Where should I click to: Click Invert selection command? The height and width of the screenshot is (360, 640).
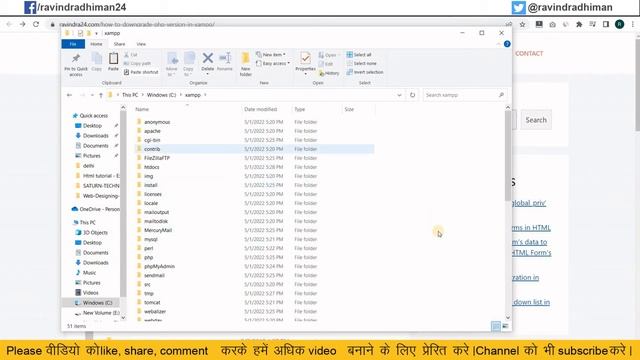365,72
